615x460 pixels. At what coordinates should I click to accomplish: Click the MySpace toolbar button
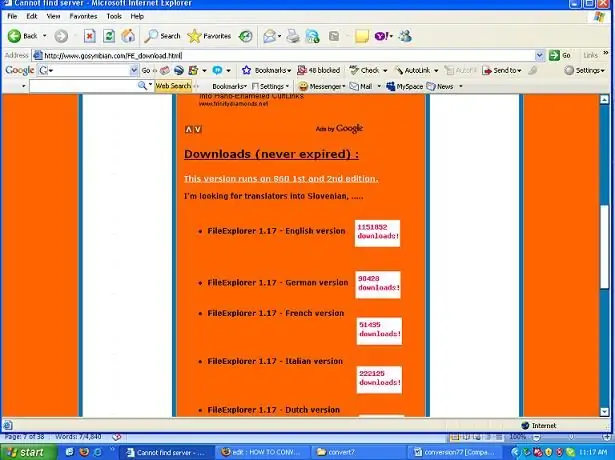click(x=404, y=86)
